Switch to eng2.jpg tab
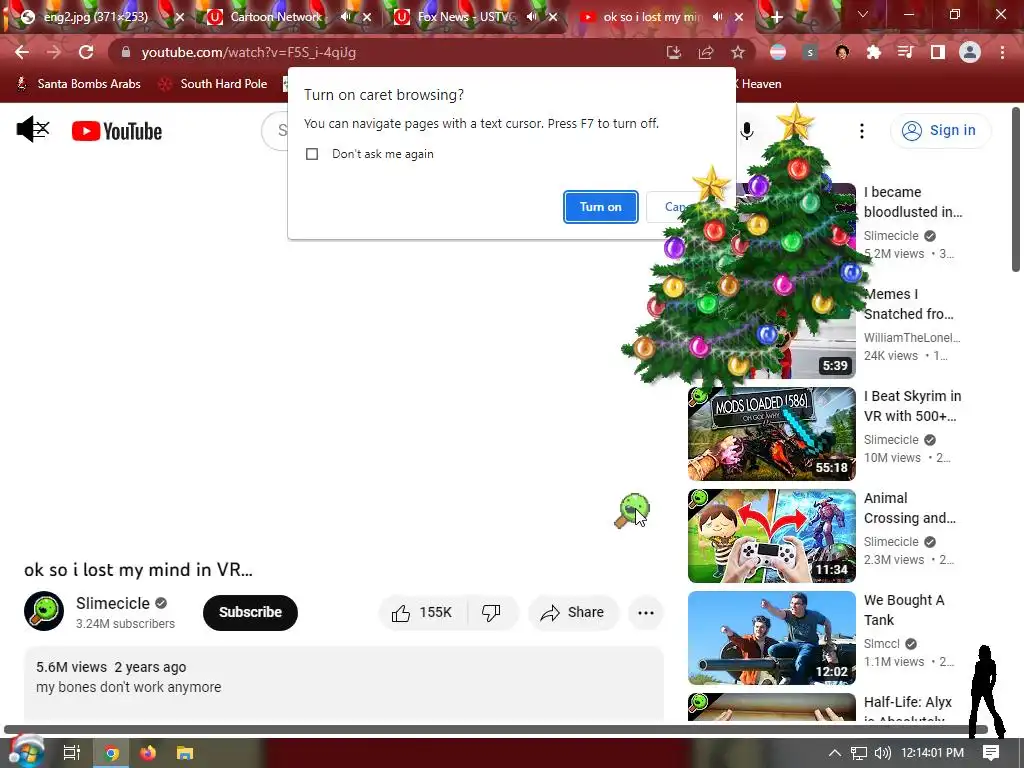Viewport: 1024px width, 768px height. (95, 17)
